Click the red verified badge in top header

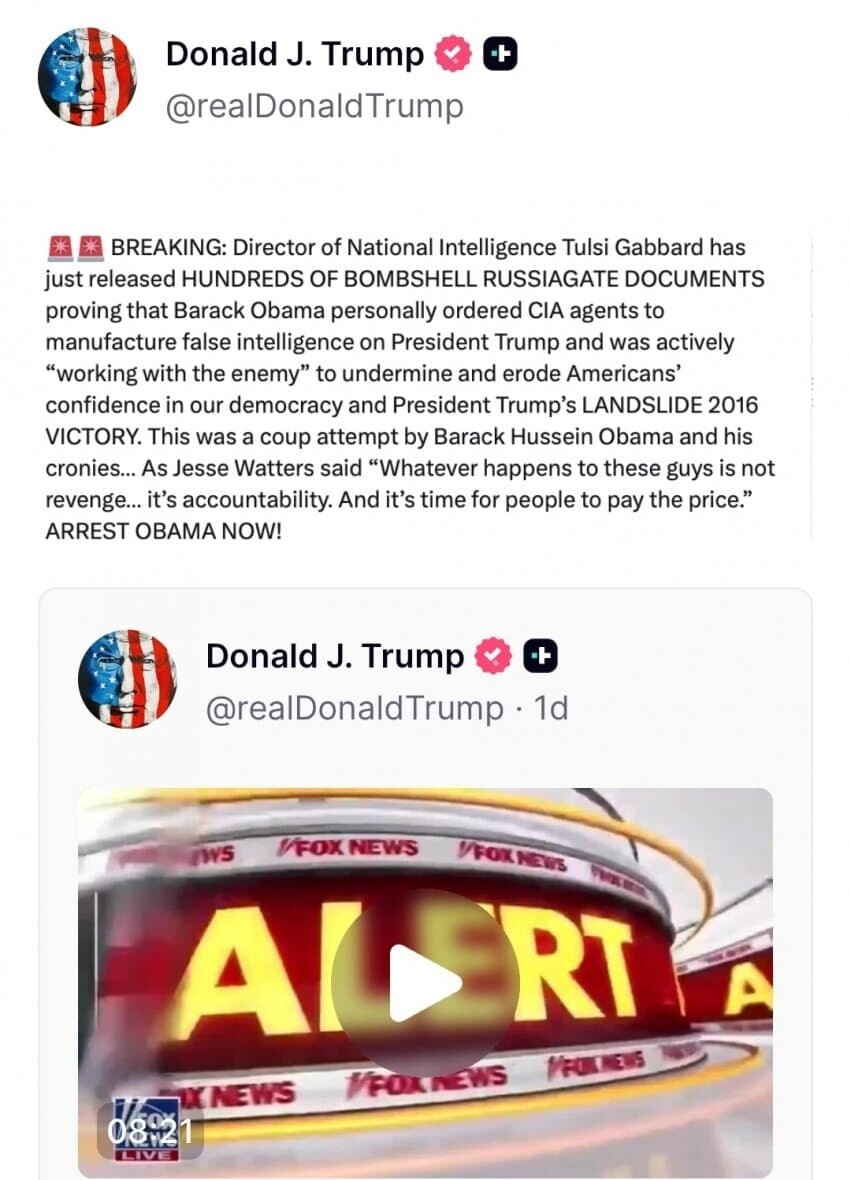[x=452, y=54]
